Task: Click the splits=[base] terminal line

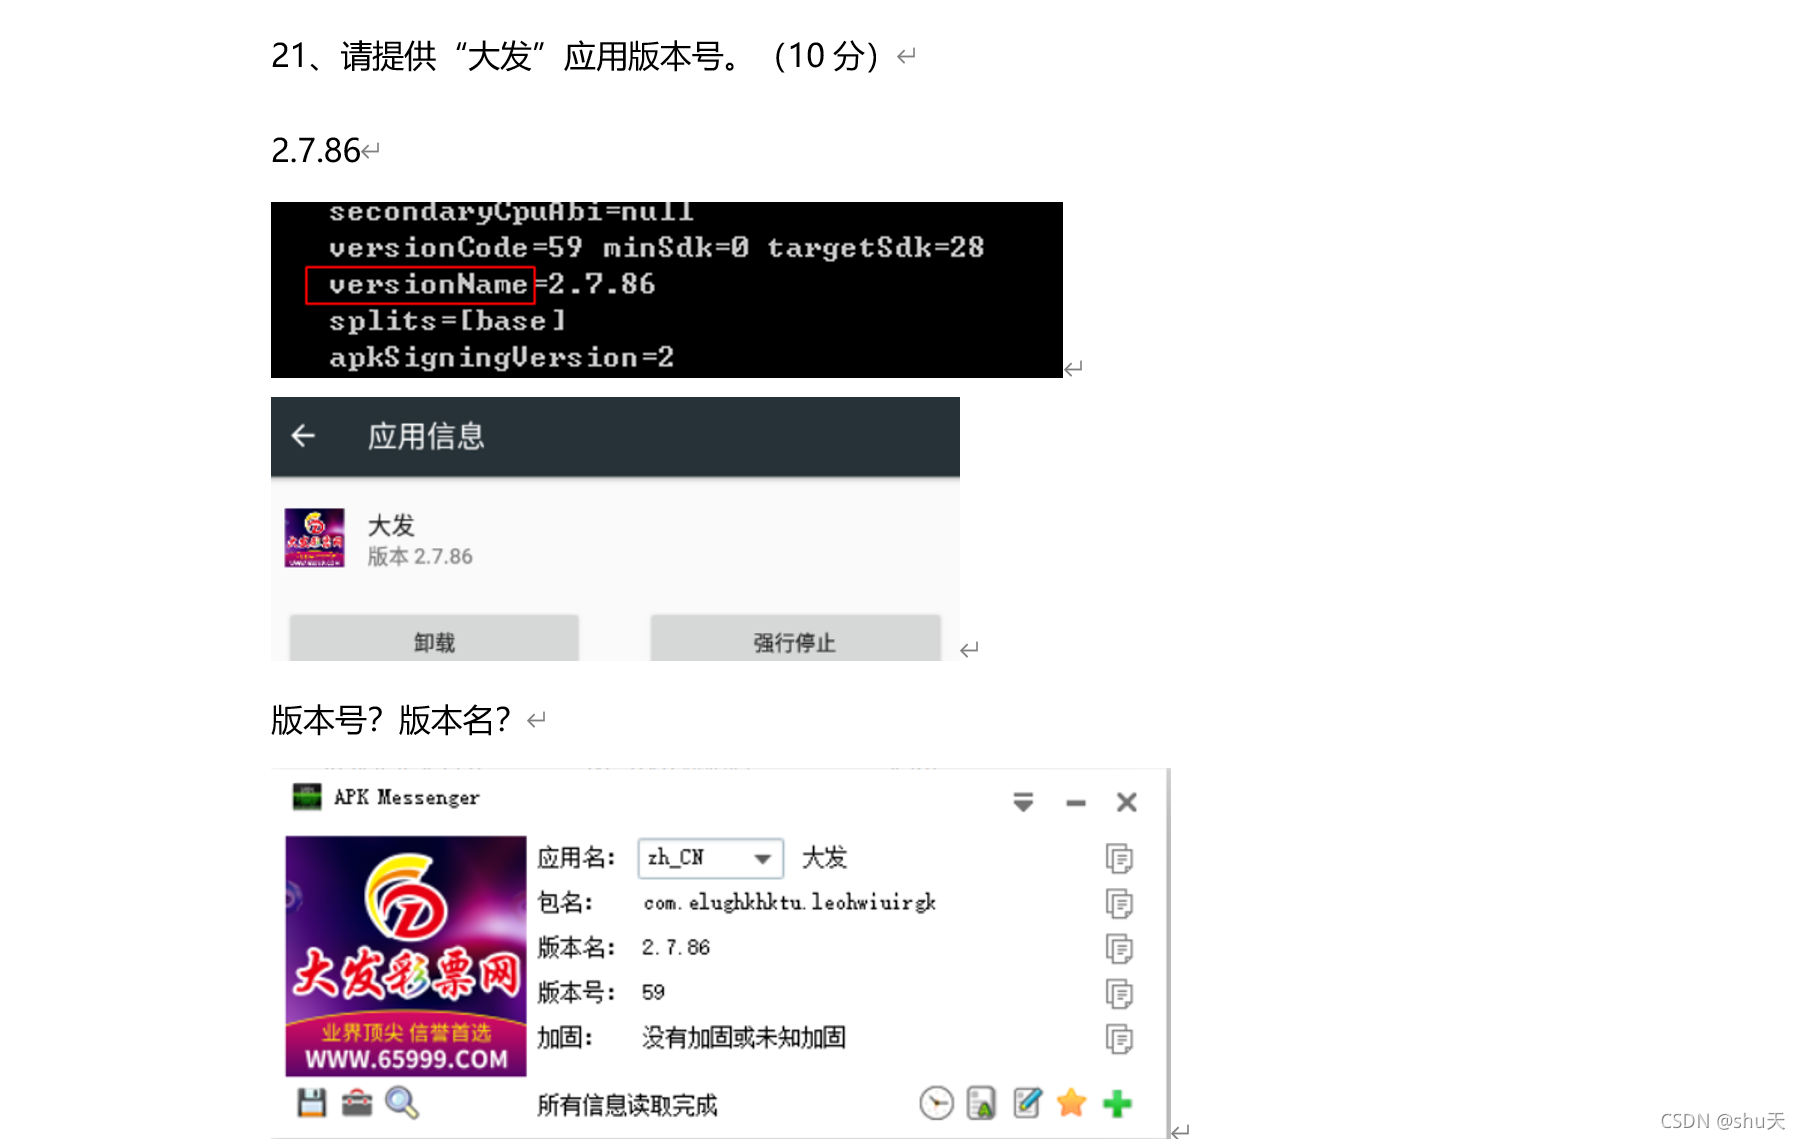Action: (447, 321)
